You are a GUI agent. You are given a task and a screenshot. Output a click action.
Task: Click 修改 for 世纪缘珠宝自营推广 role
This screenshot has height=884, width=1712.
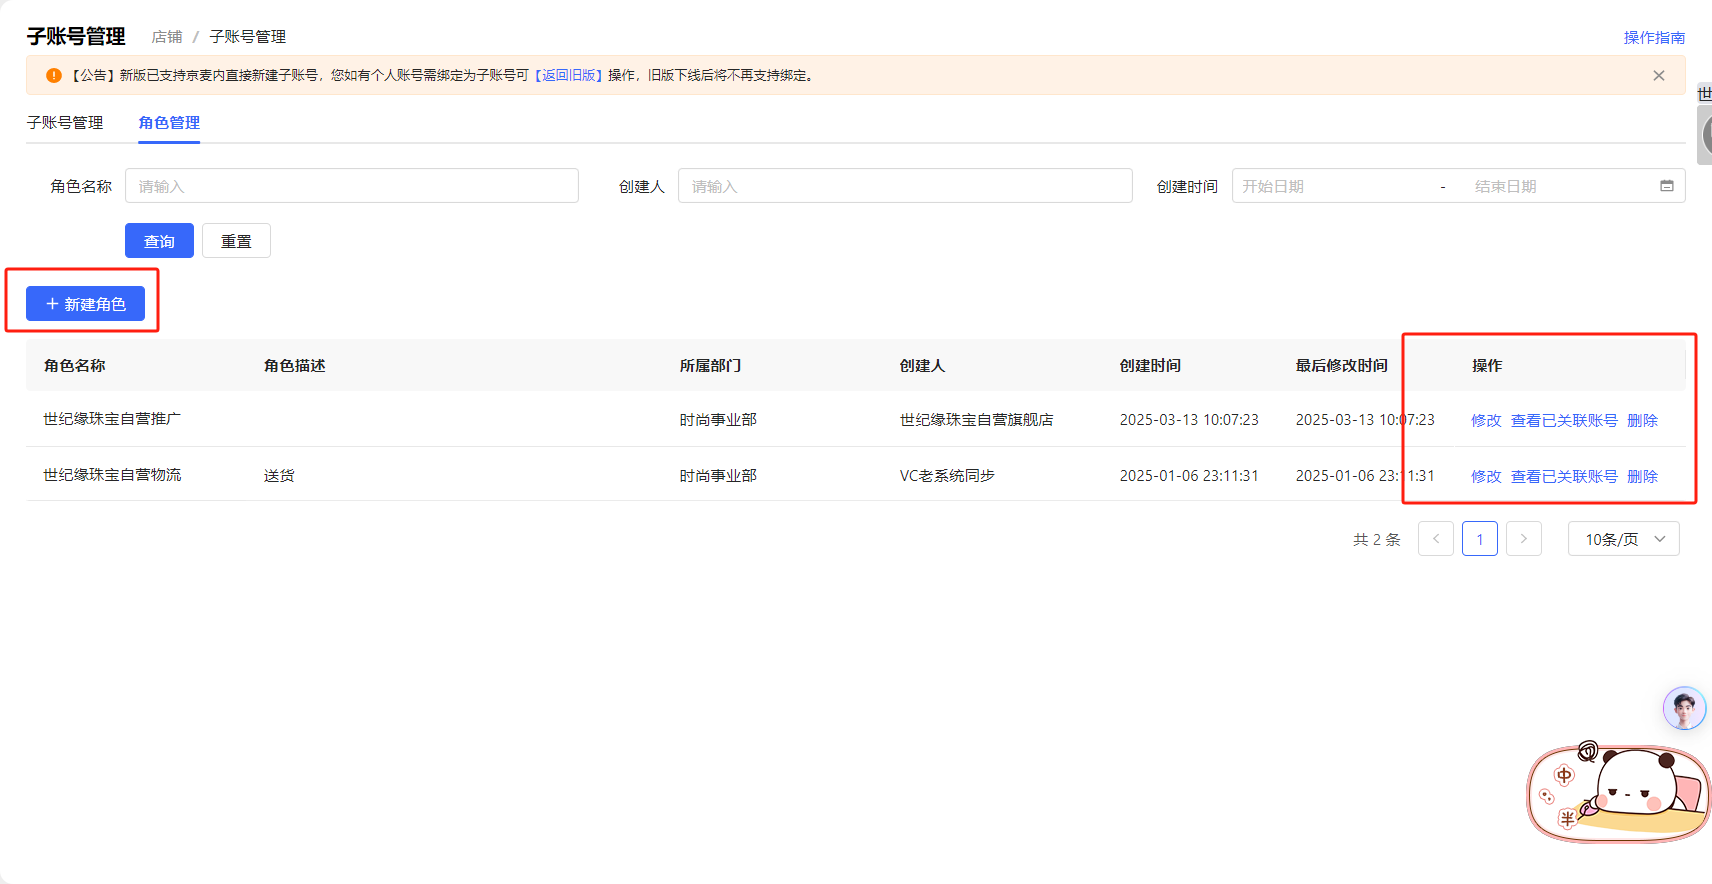(x=1485, y=421)
